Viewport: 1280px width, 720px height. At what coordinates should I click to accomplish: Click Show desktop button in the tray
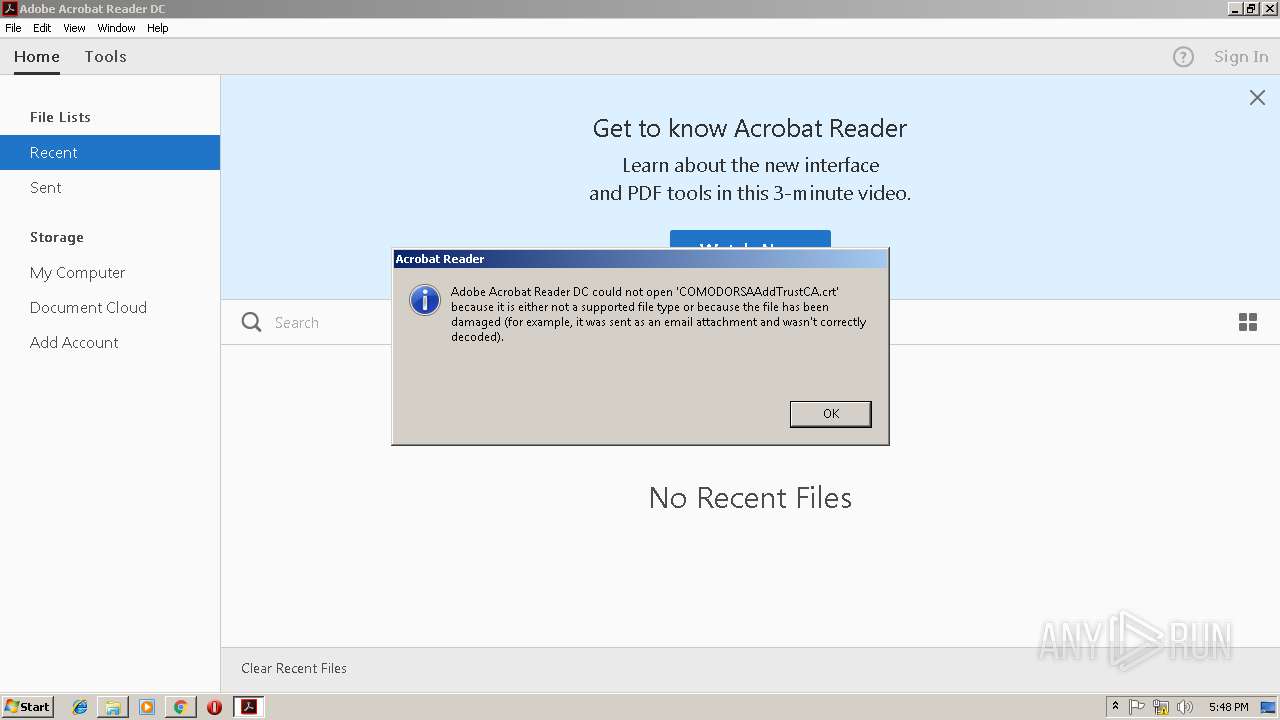[x=1268, y=707]
